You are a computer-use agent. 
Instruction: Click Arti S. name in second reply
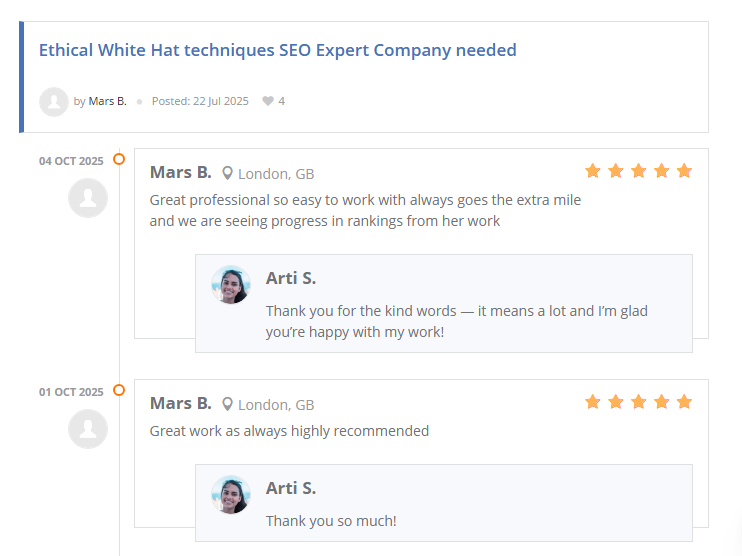tap(291, 488)
